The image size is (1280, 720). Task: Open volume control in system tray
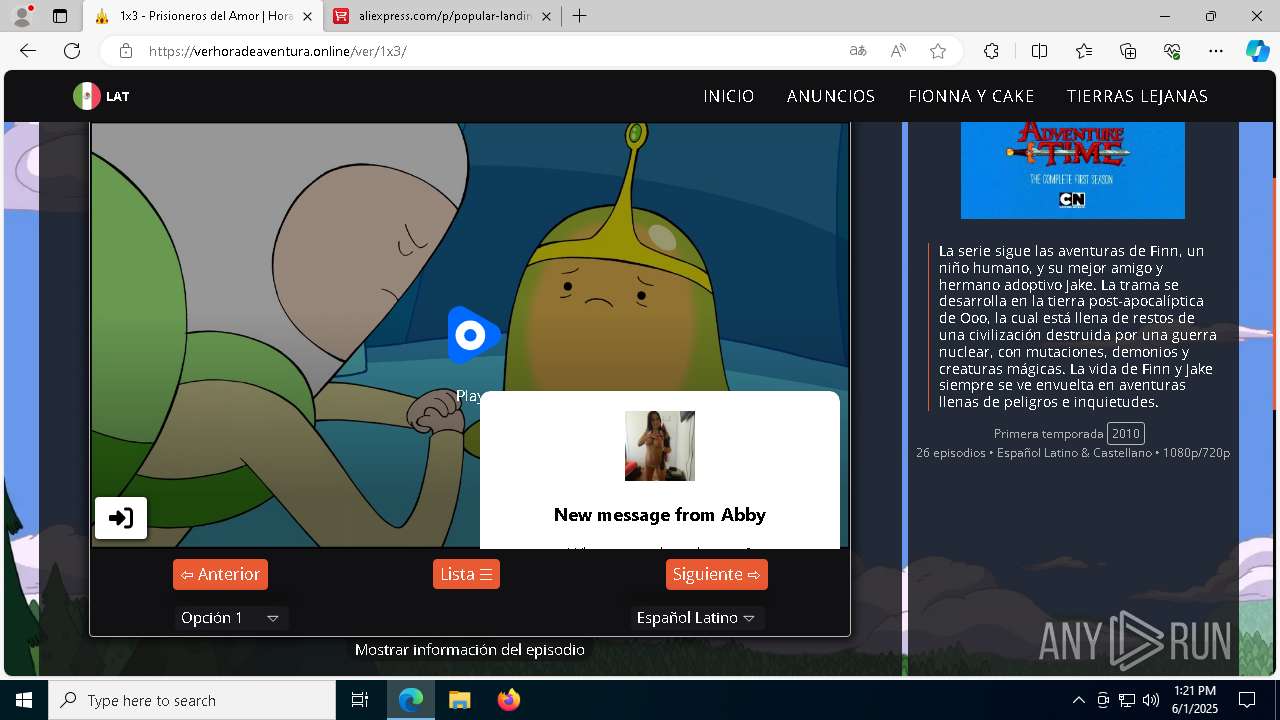pyautogui.click(x=1151, y=700)
